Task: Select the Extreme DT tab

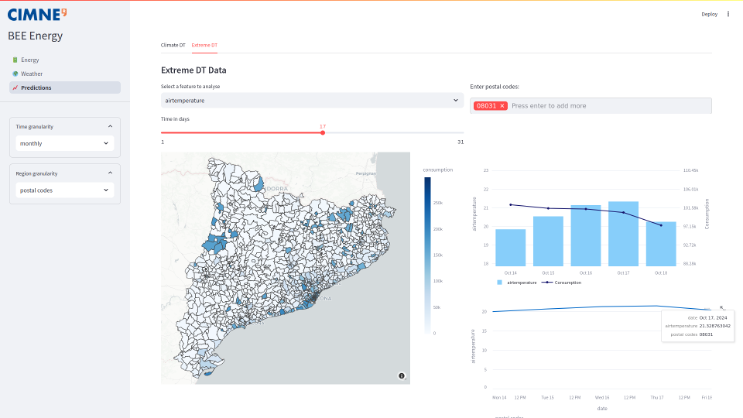Action: (204, 45)
